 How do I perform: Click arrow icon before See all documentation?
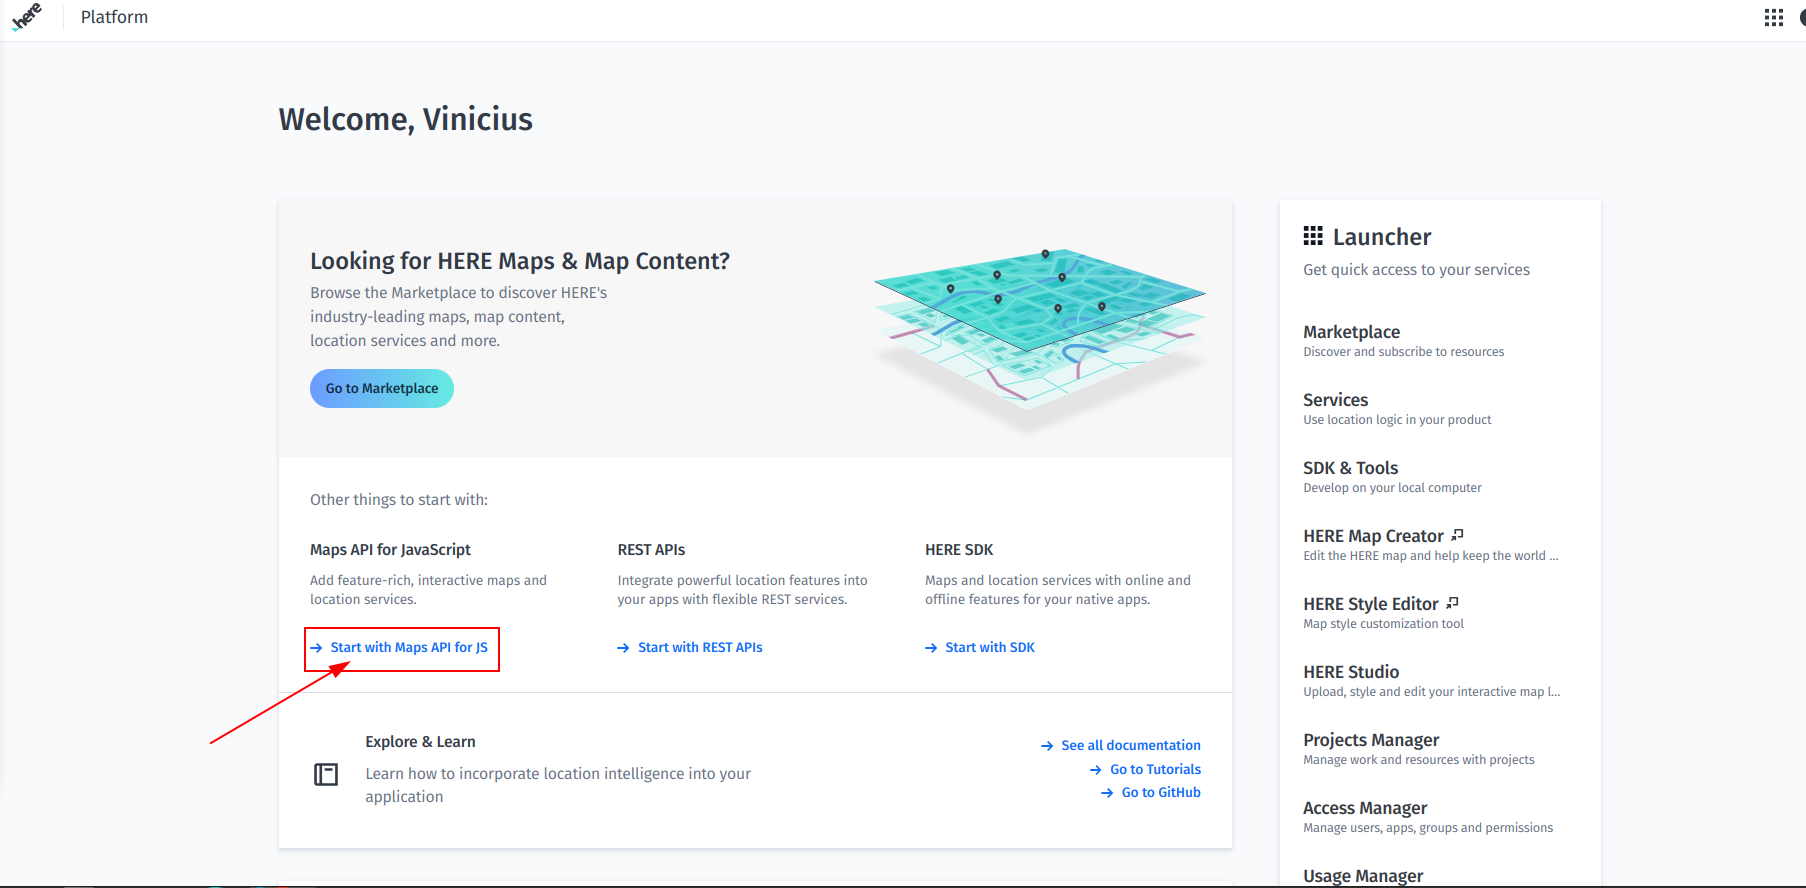(1047, 746)
